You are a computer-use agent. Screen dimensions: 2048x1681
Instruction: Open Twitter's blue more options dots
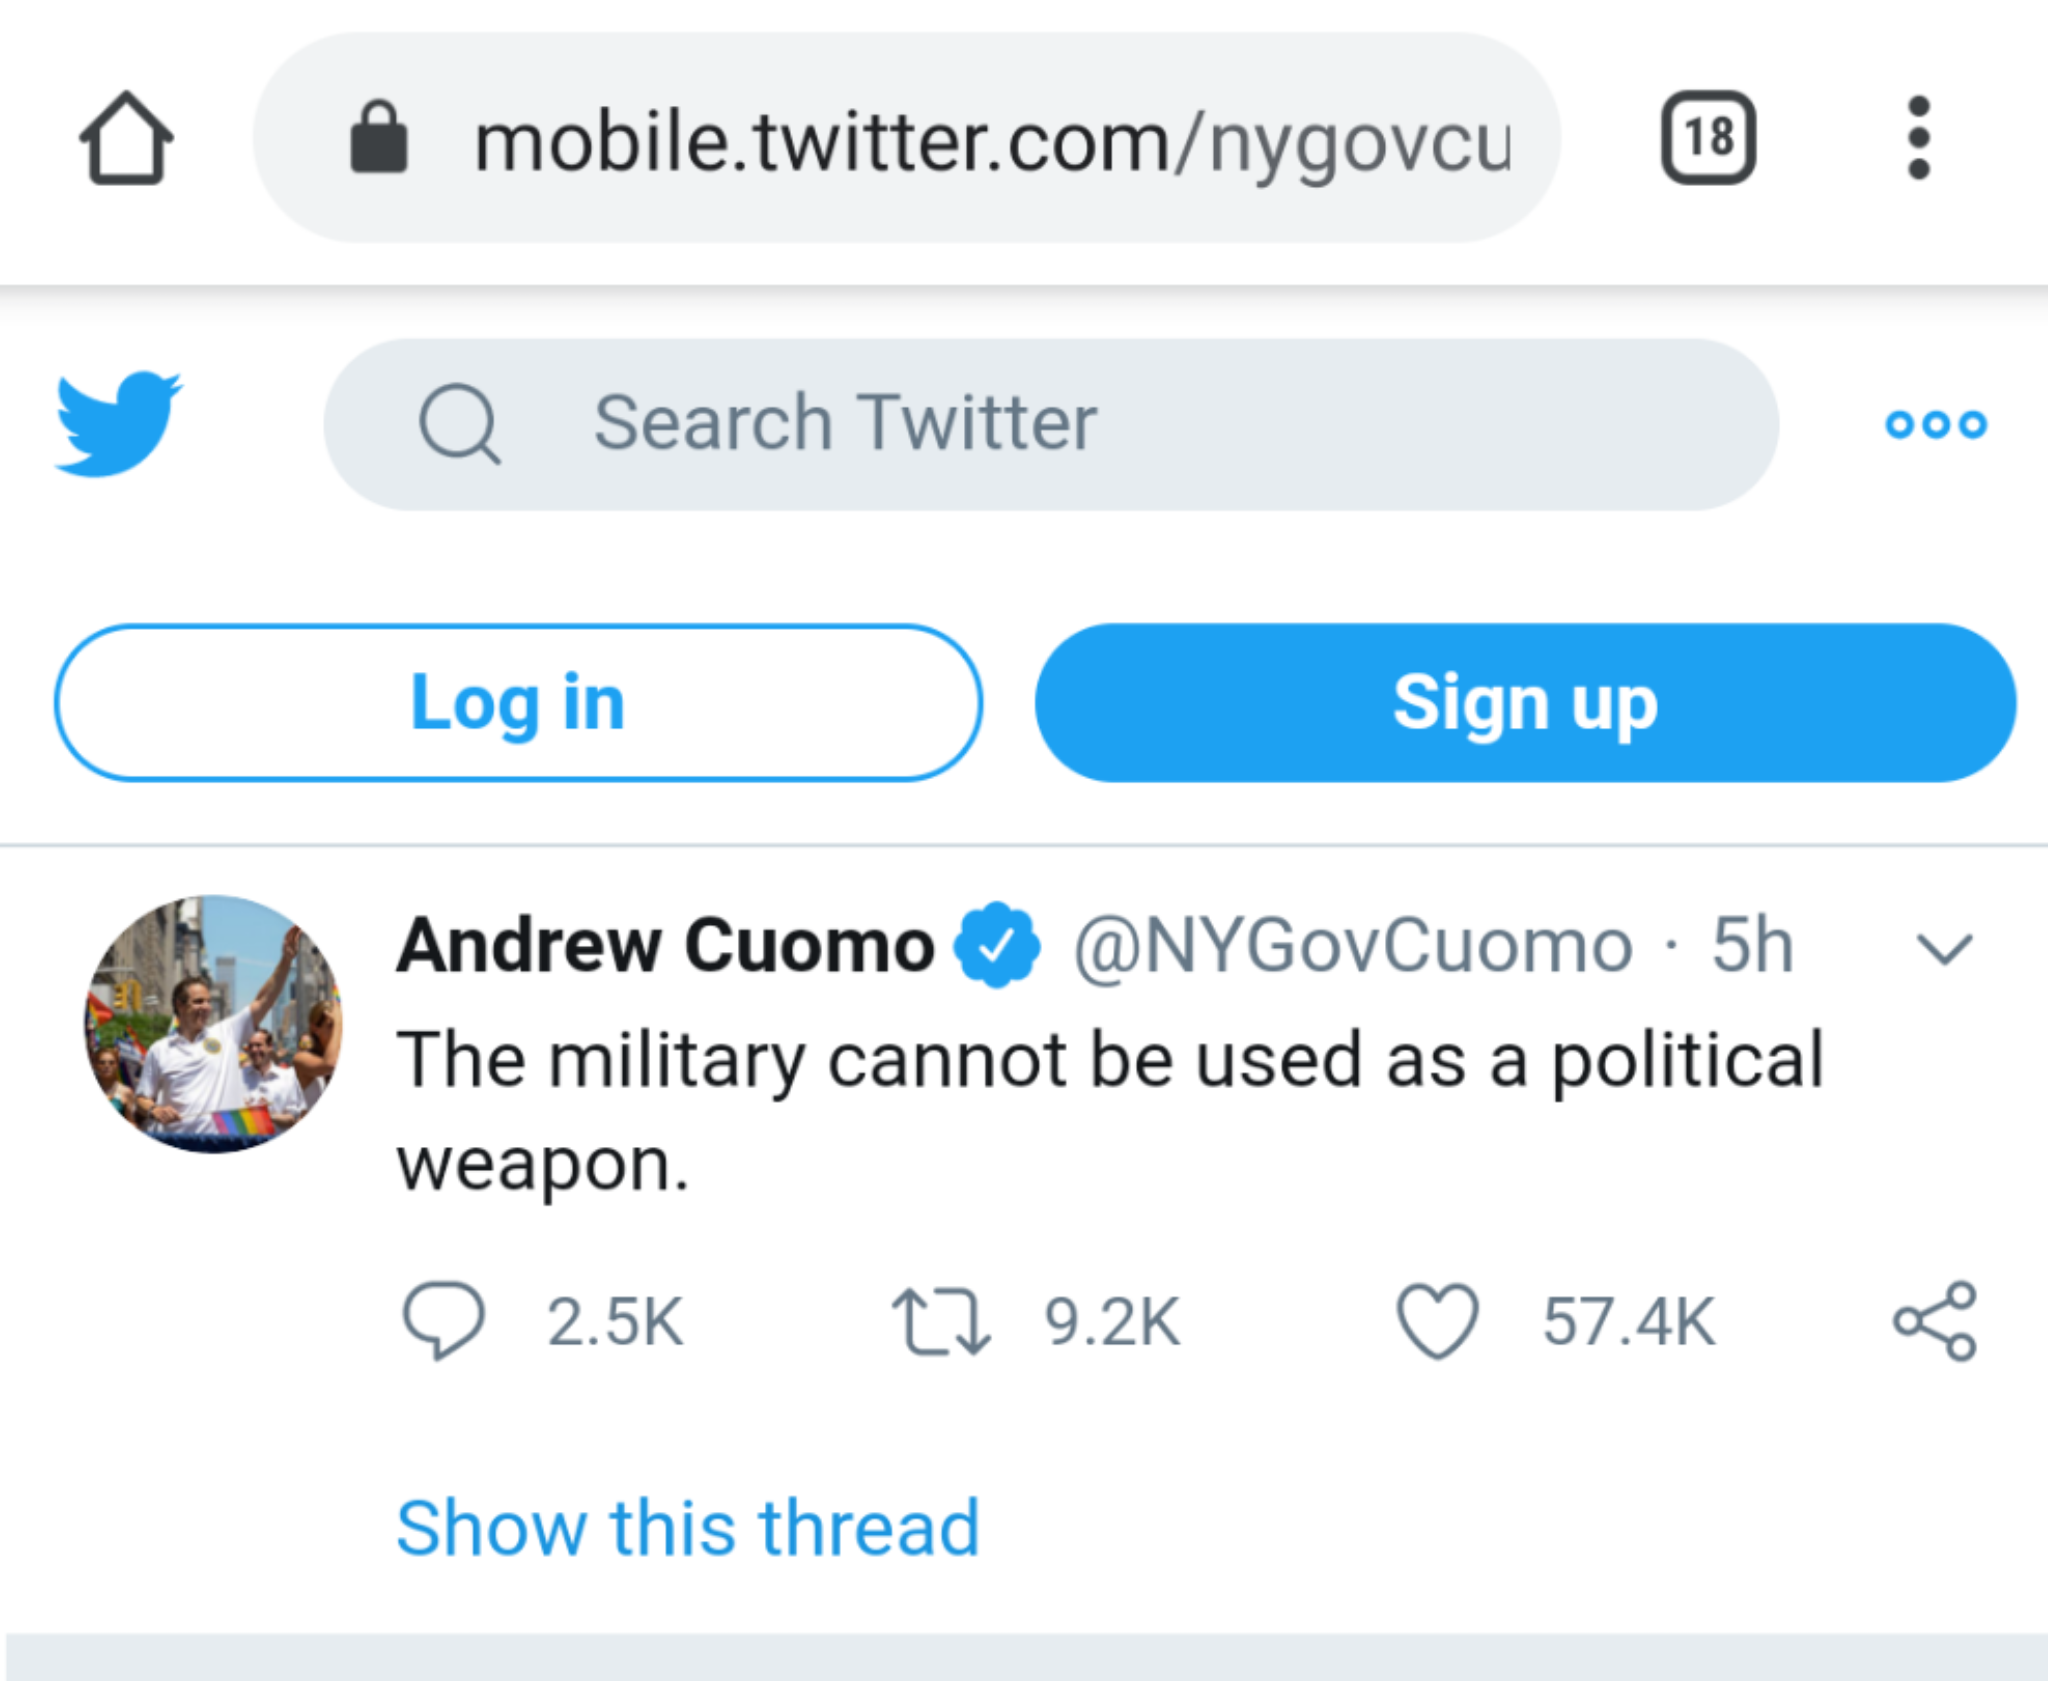1935,424
